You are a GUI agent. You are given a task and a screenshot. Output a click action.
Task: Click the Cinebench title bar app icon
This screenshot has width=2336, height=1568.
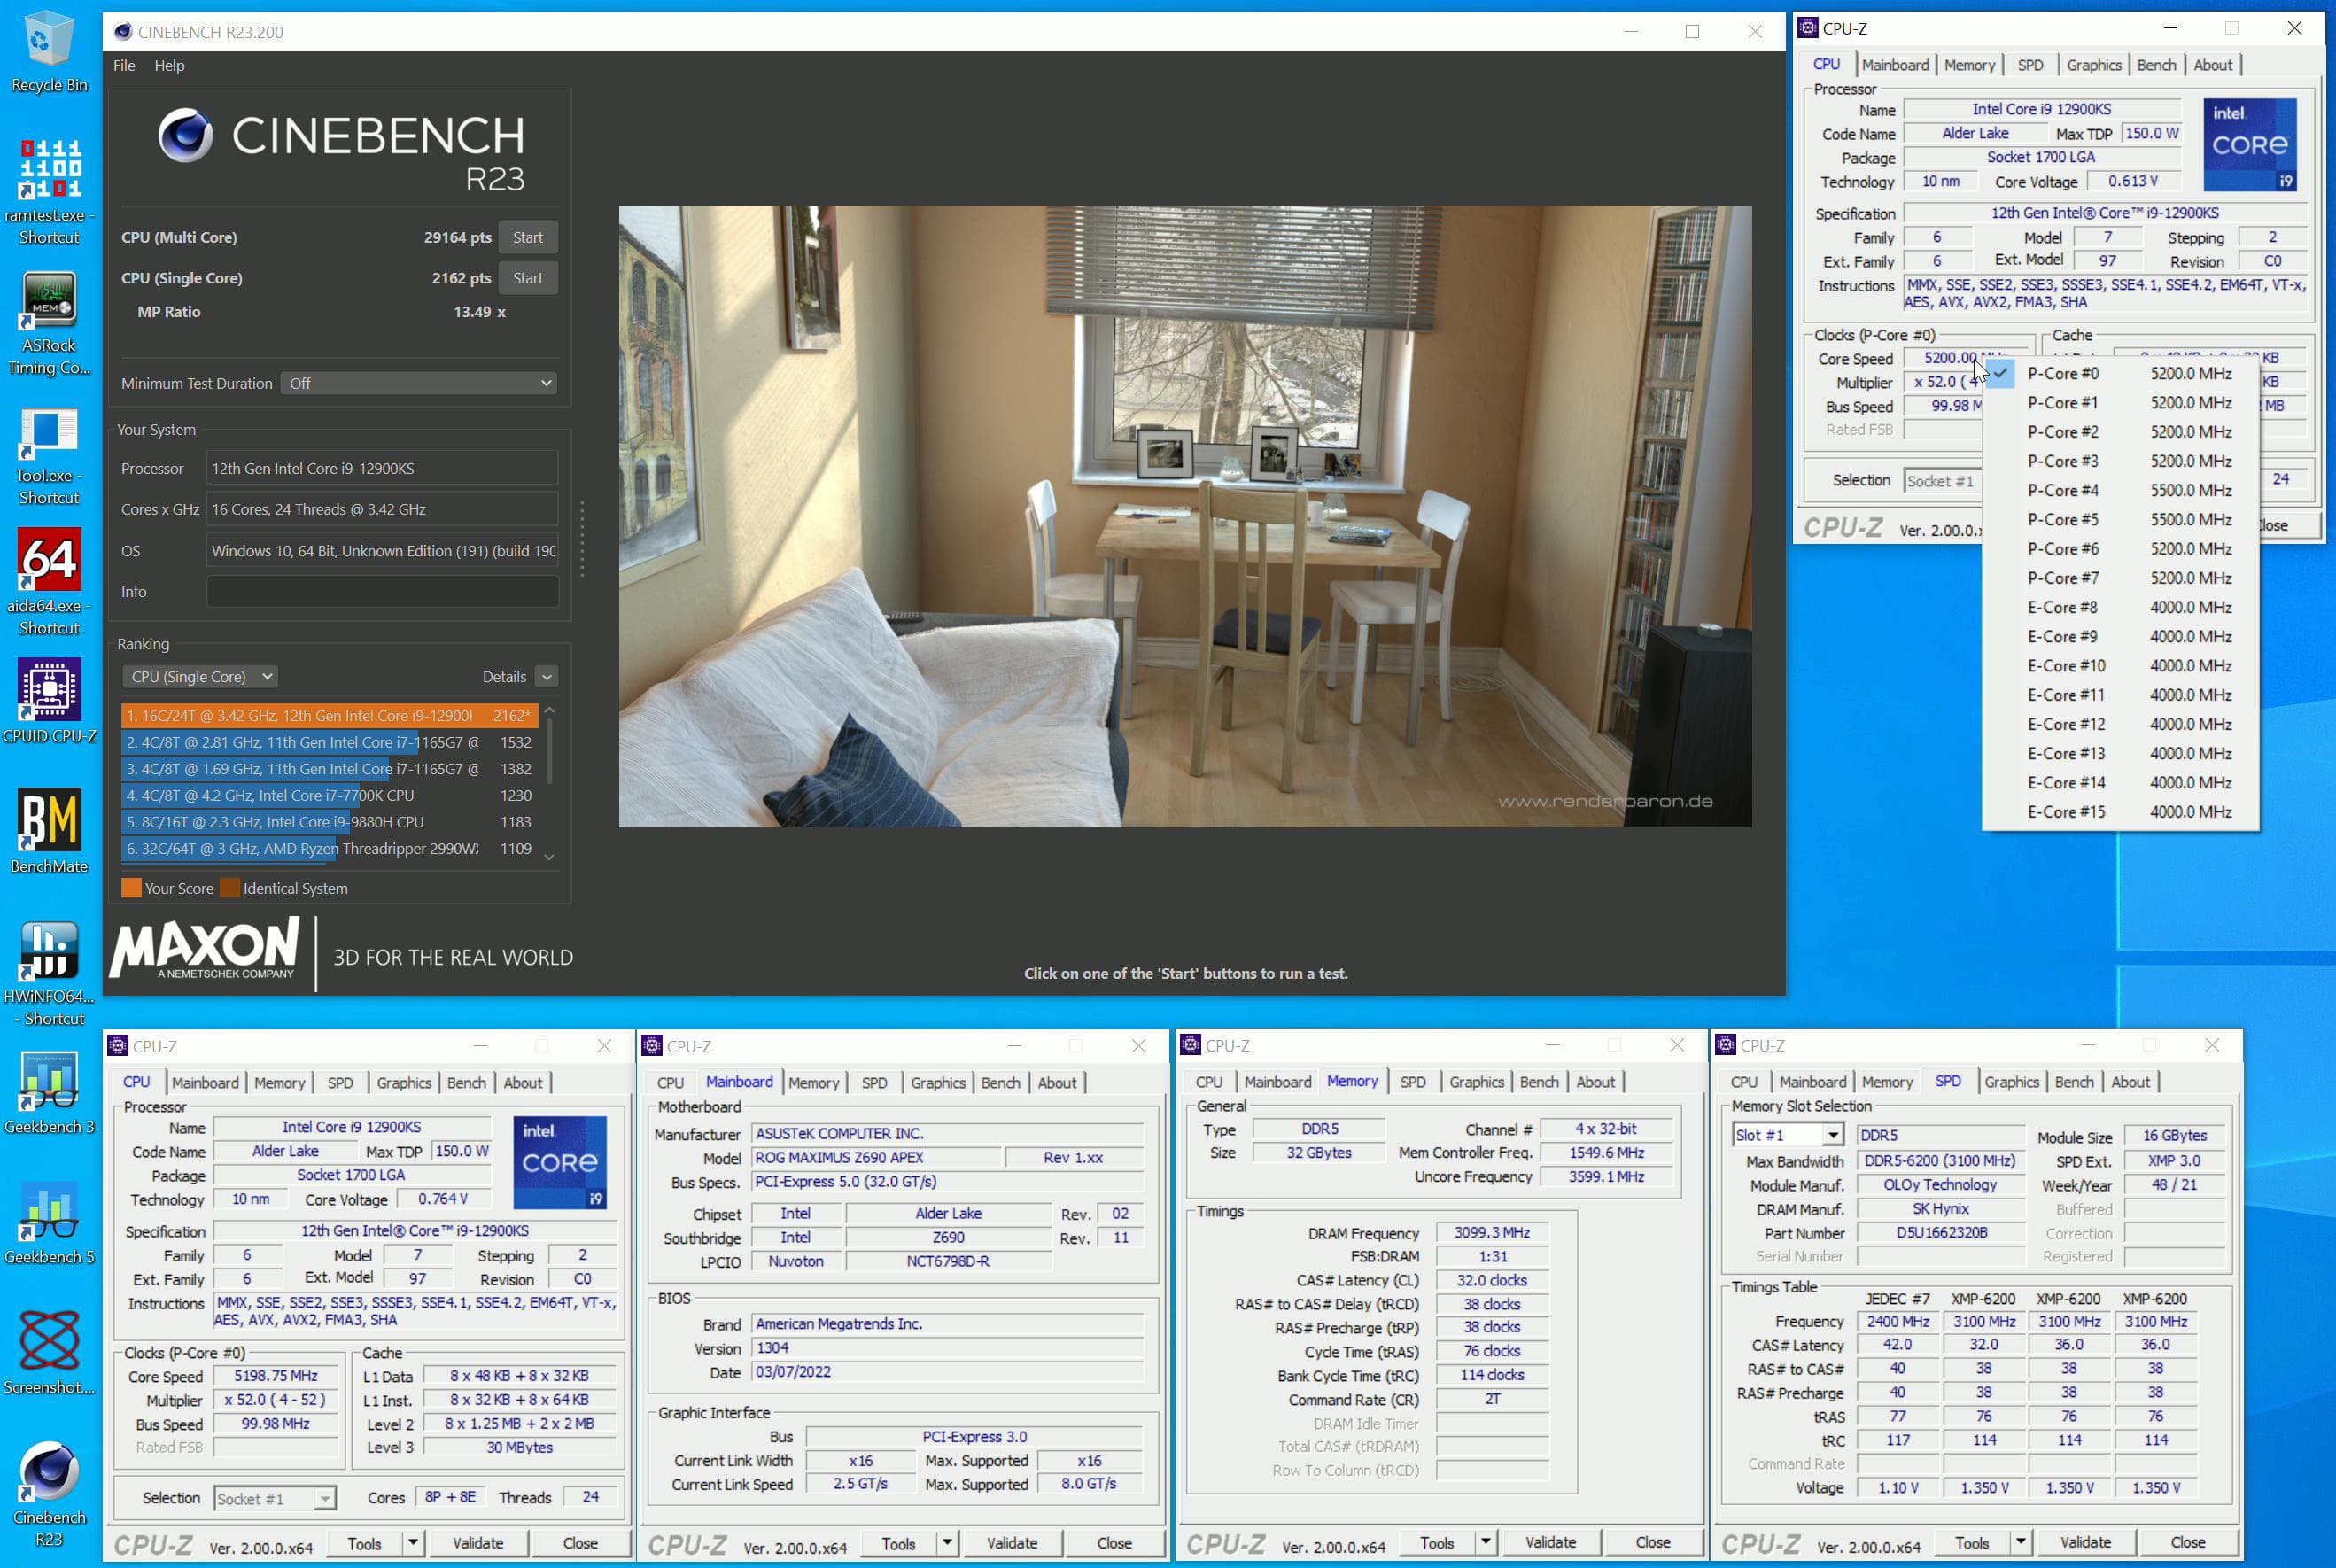pyautogui.click(x=123, y=31)
